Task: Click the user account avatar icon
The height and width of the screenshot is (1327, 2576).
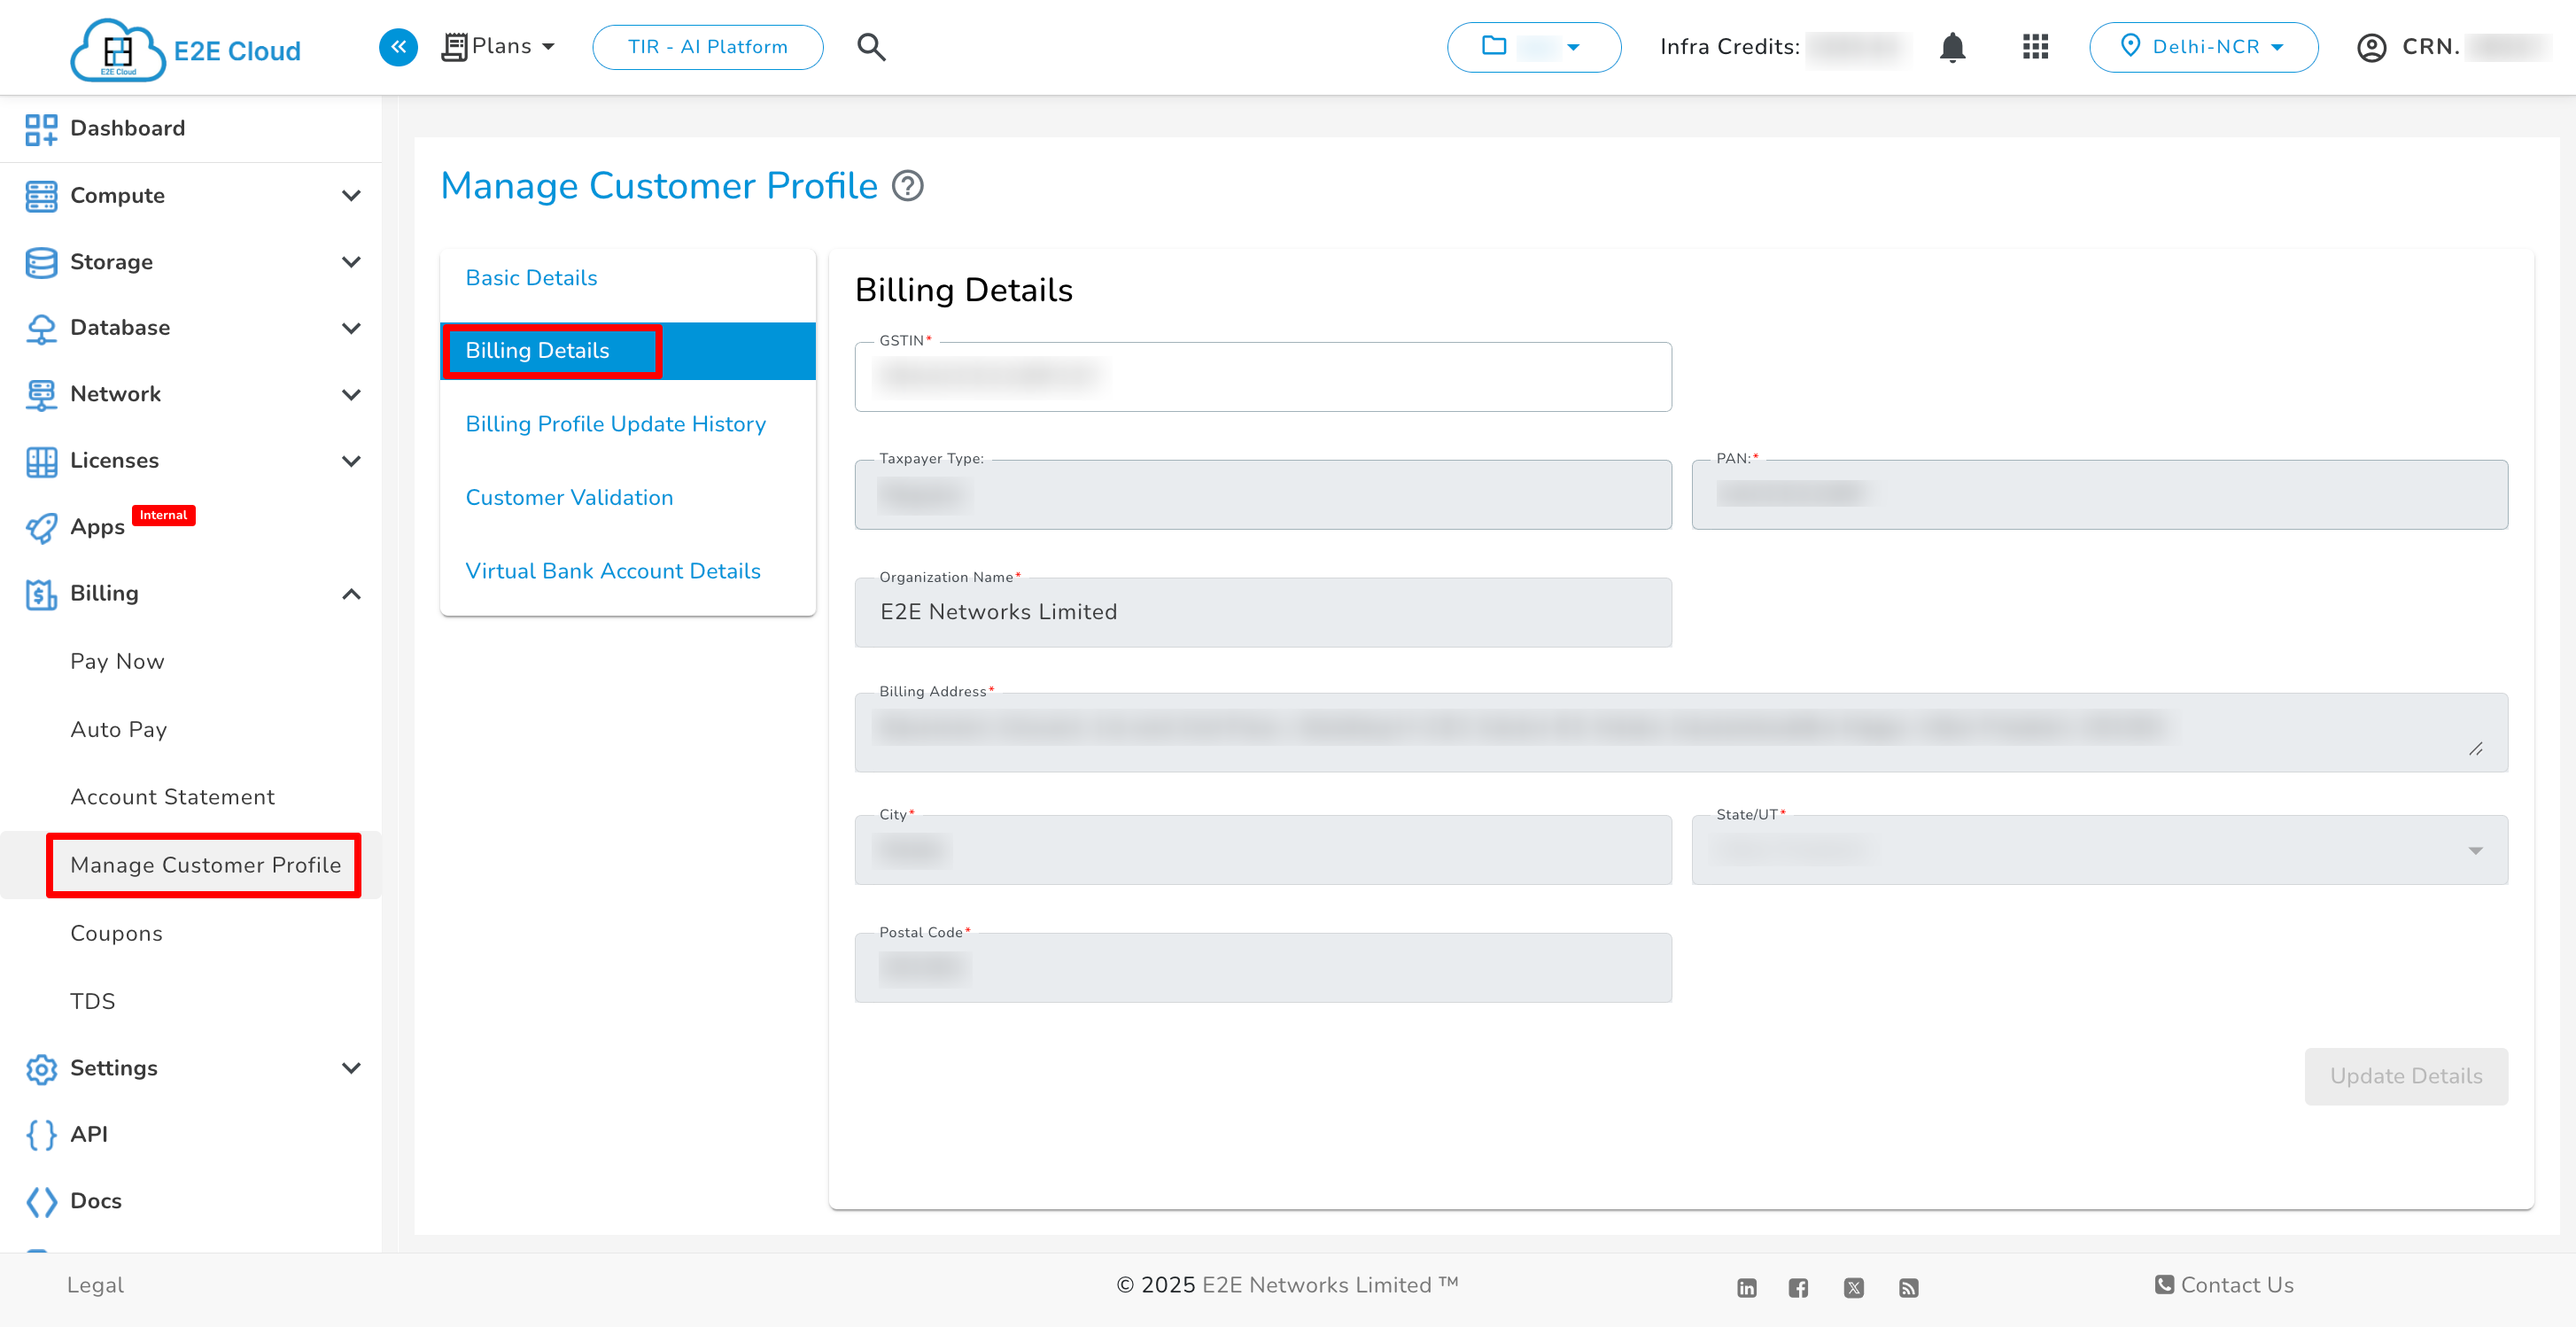Action: (2371, 47)
